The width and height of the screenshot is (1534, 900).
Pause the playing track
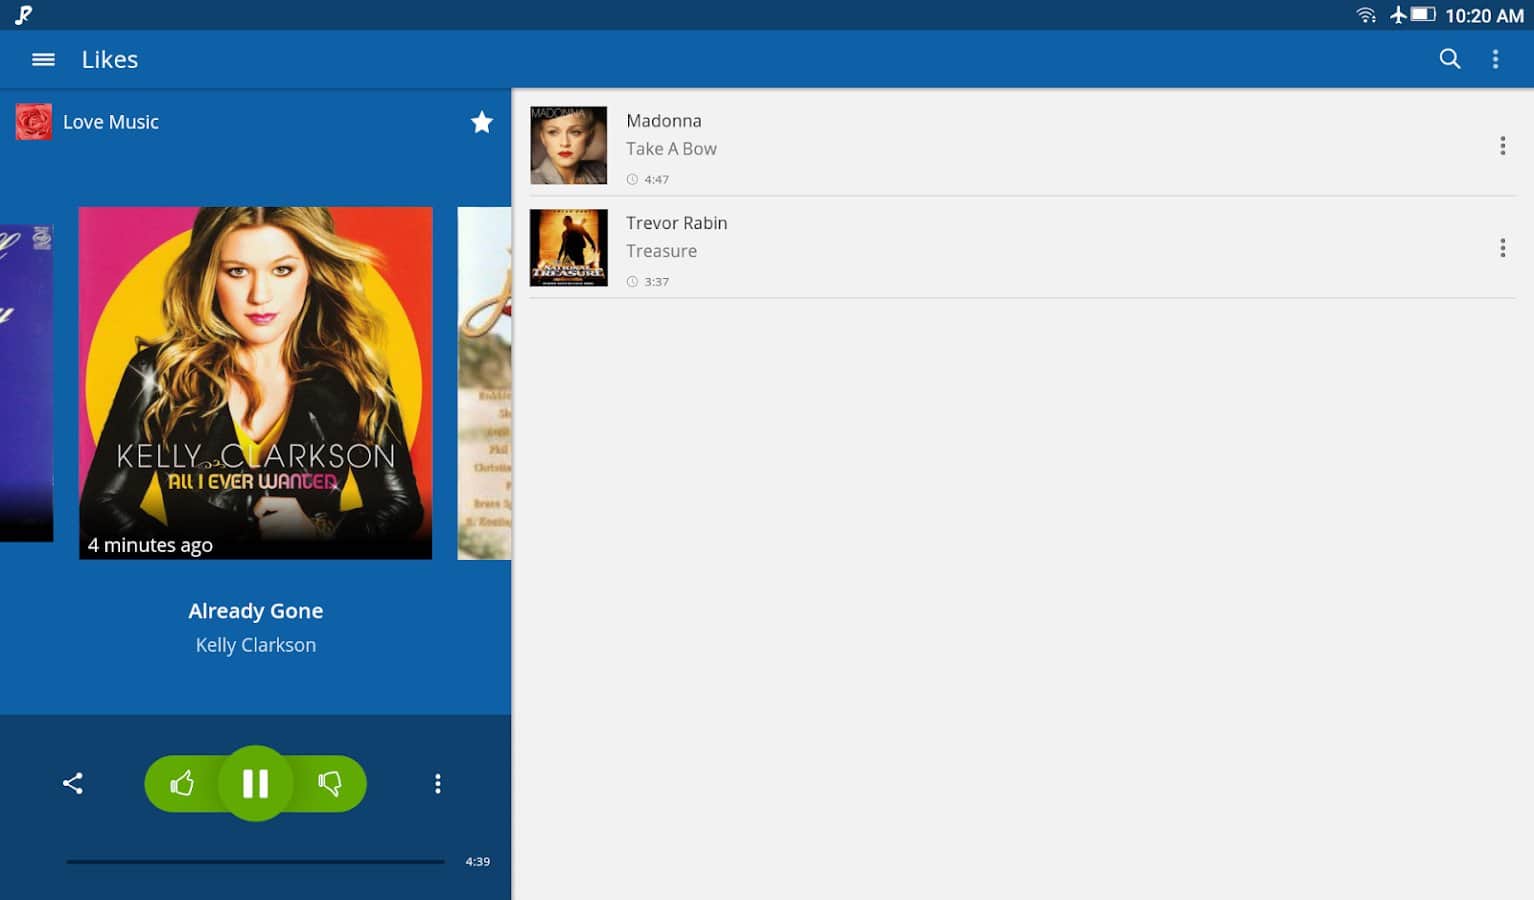[x=256, y=783]
